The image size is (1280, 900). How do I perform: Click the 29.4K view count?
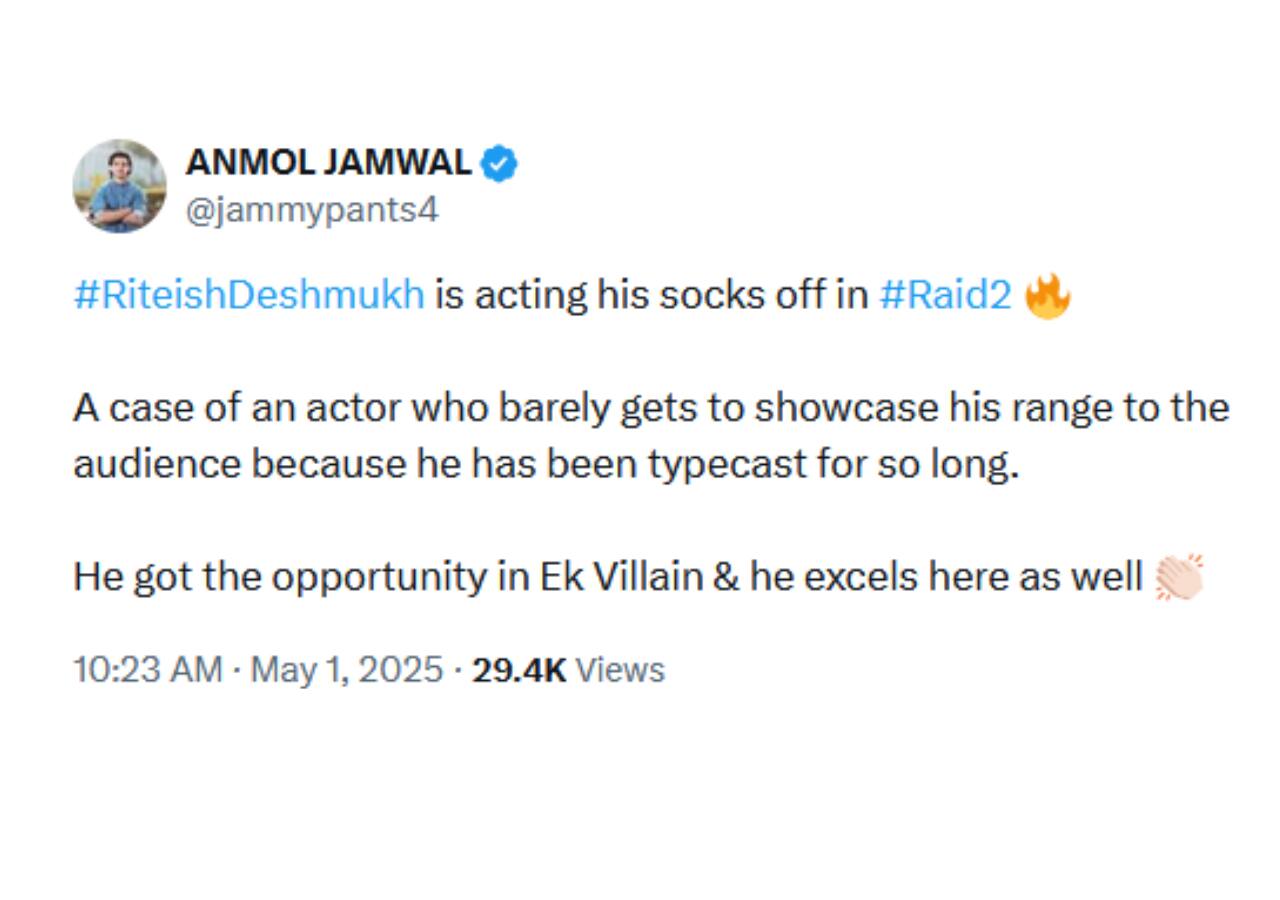click(519, 669)
